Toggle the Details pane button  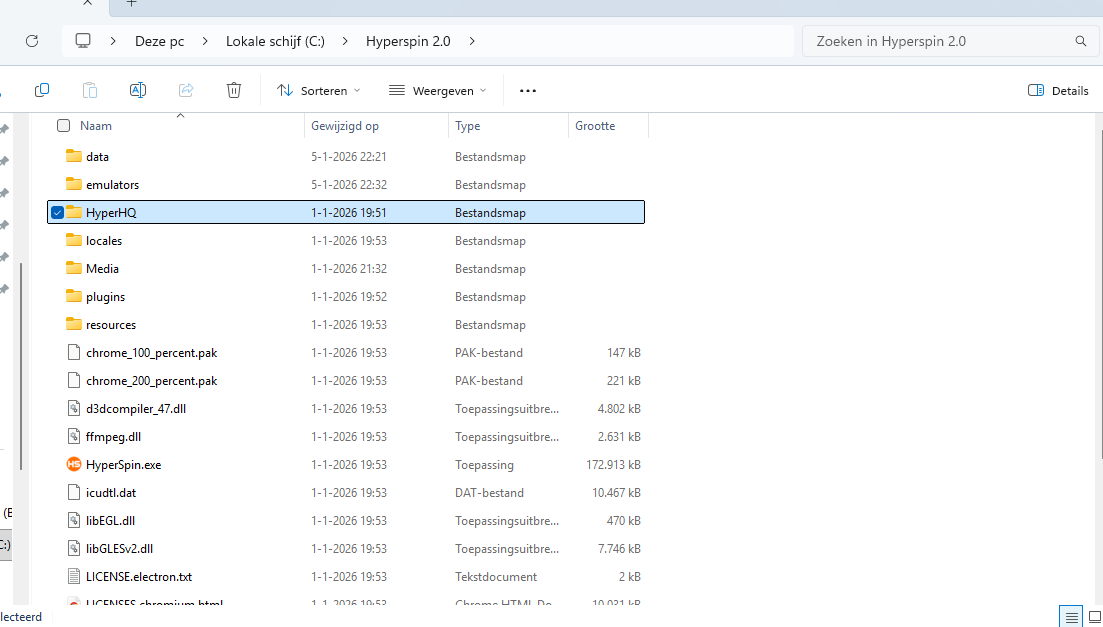pos(1058,90)
